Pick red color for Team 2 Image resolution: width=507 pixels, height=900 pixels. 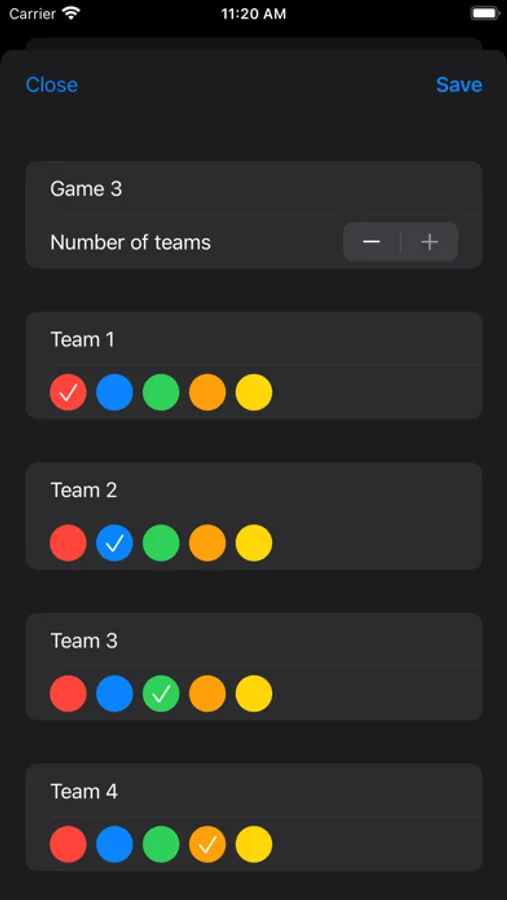point(68,543)
